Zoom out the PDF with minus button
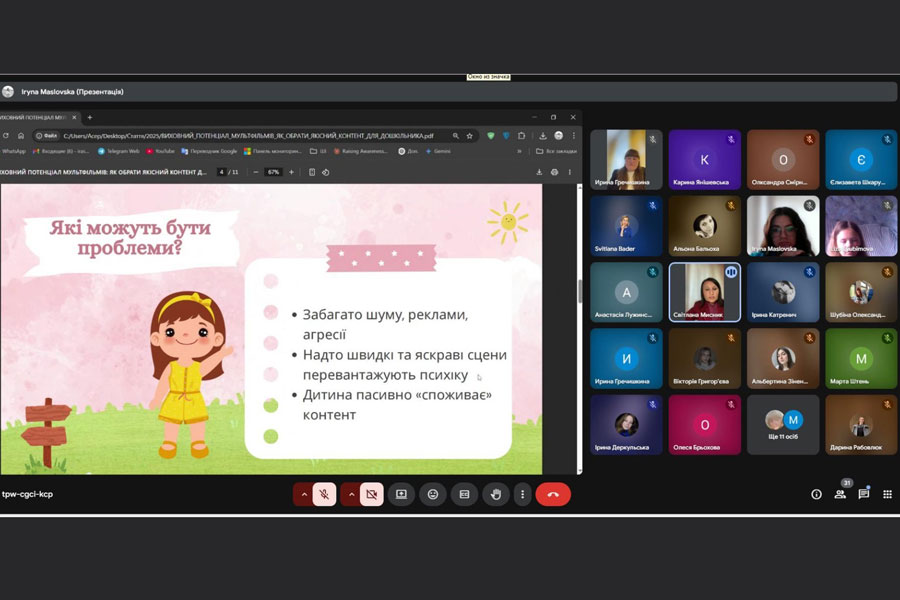 [x=255, y=172]
